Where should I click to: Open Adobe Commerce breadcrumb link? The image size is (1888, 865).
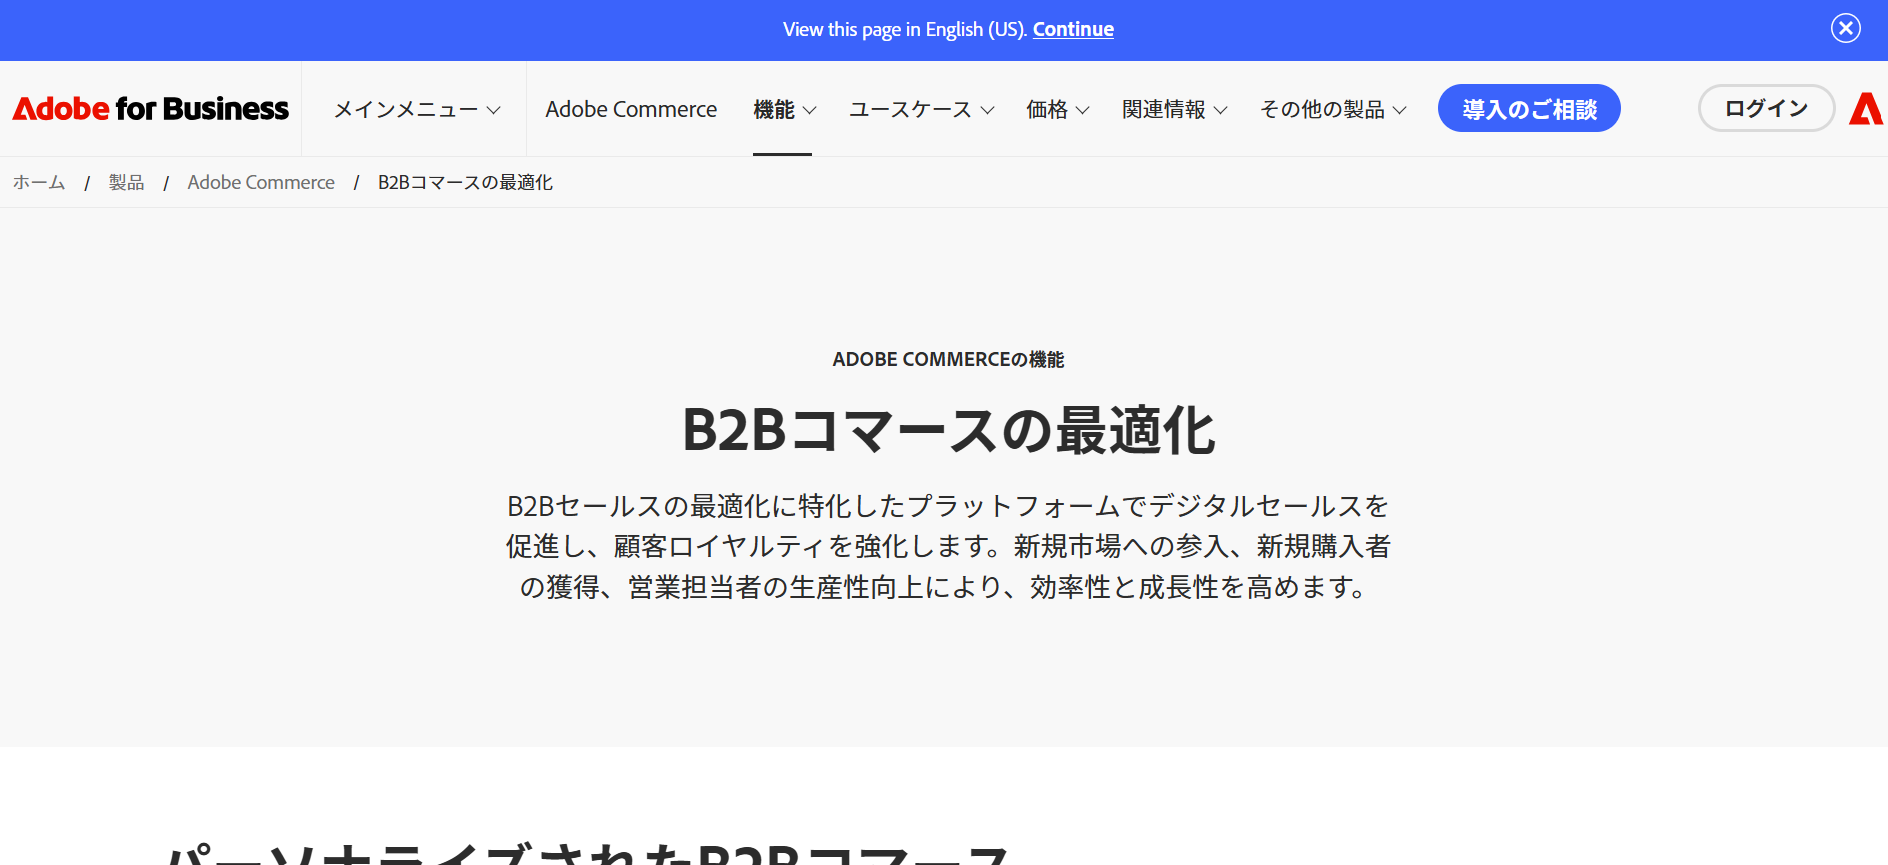pyautogui.click(x=260, y=182)
